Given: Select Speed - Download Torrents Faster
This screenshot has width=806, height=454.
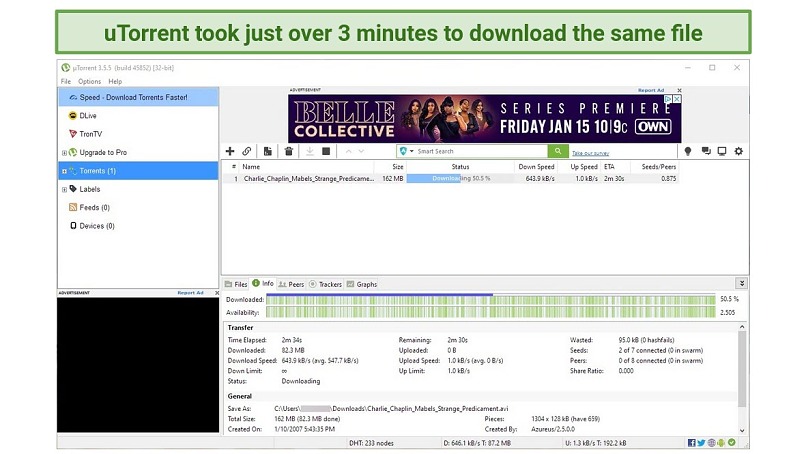Looking at the screenshot, I should coord(138,97).
